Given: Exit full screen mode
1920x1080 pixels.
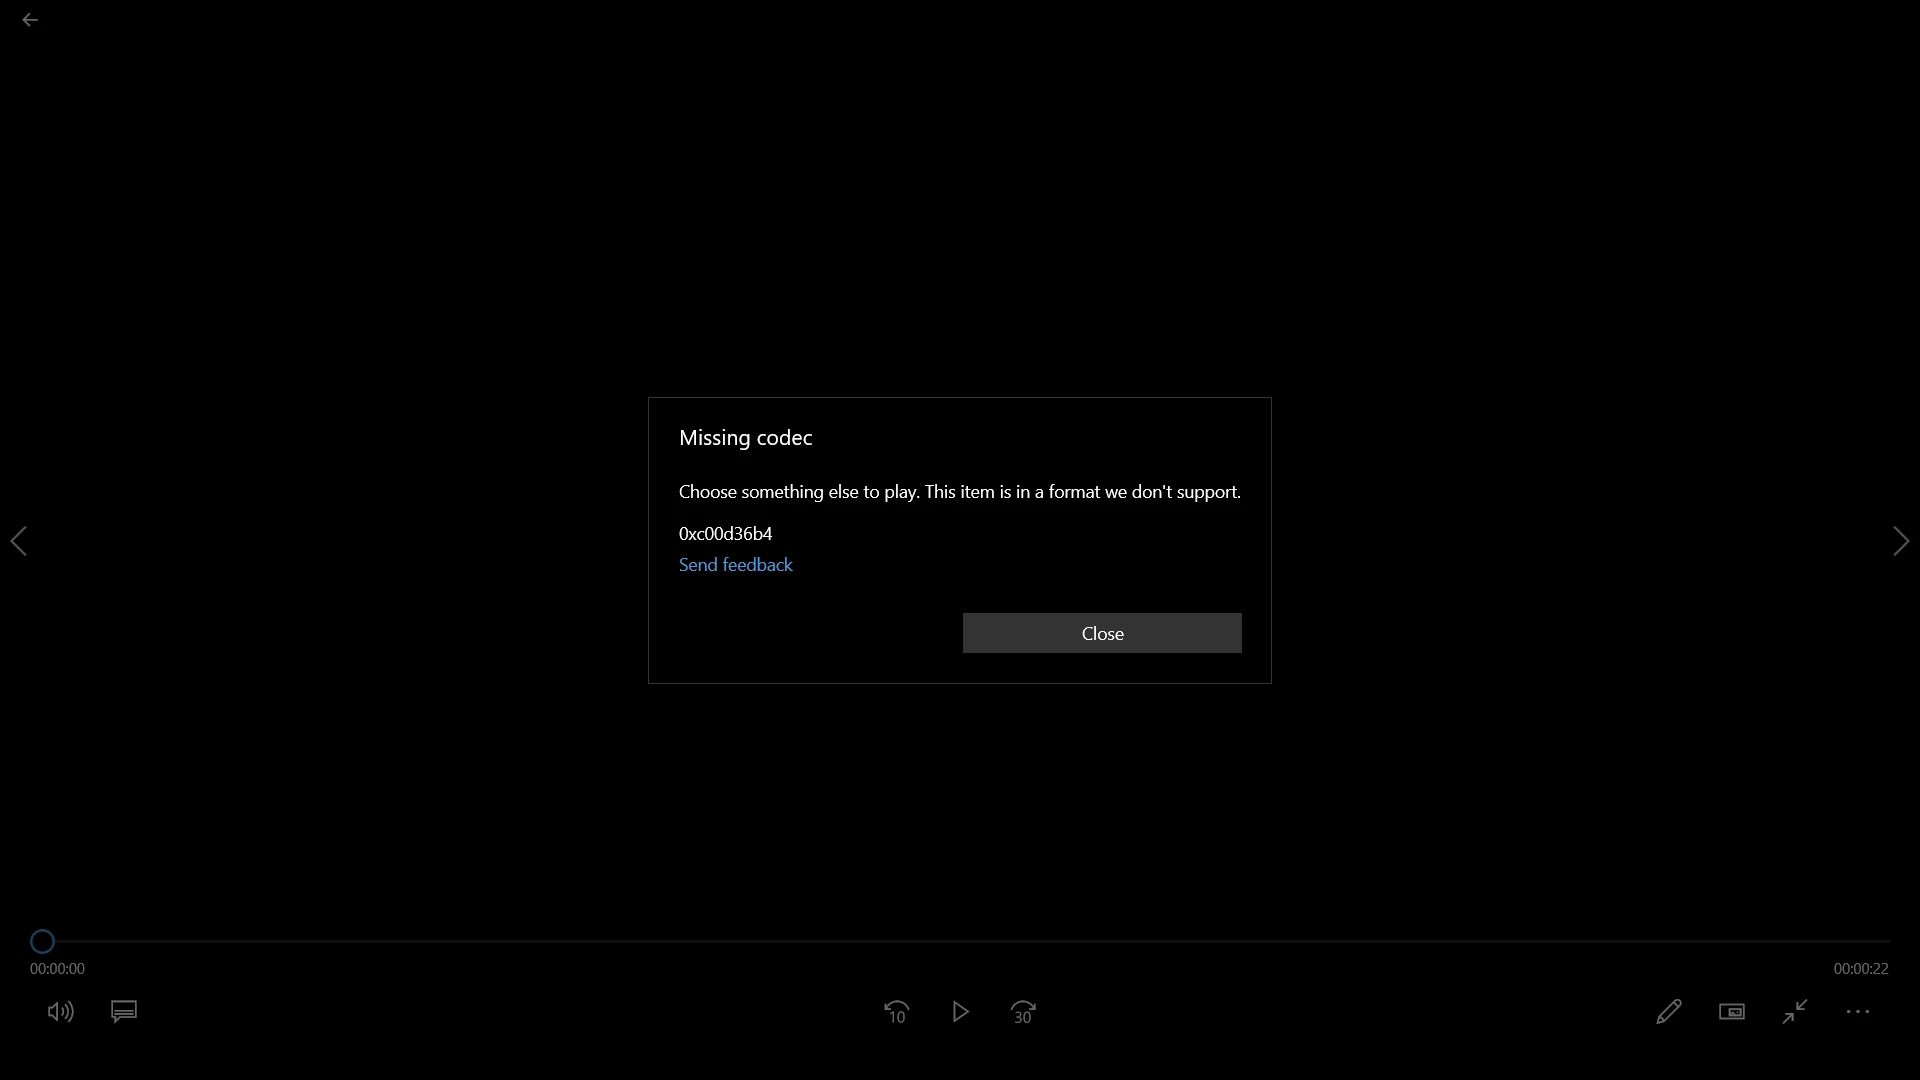Looking at the screenshot, I should pyautogui.click(x=1795, y=1012).
